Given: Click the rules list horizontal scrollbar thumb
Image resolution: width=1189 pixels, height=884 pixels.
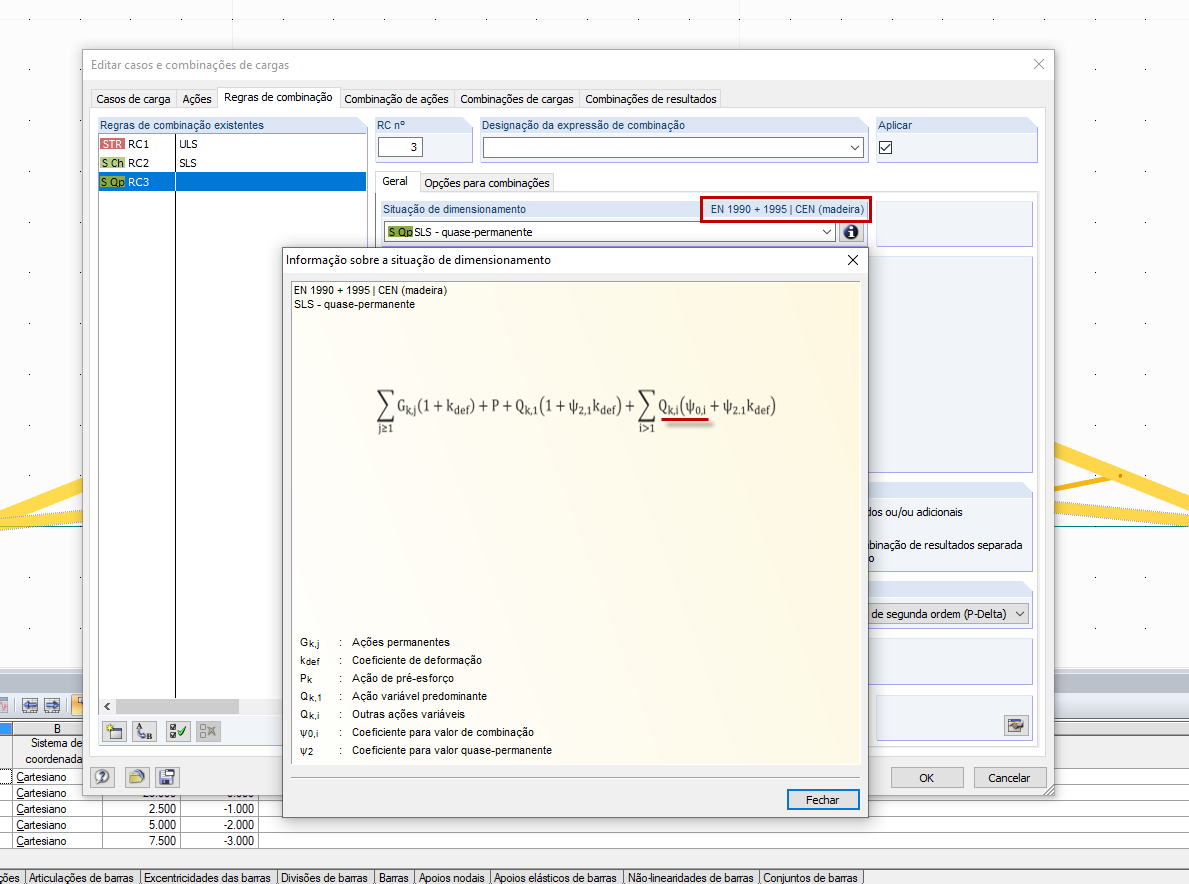Looking at the screenshot, I should [x=177, y=707].
